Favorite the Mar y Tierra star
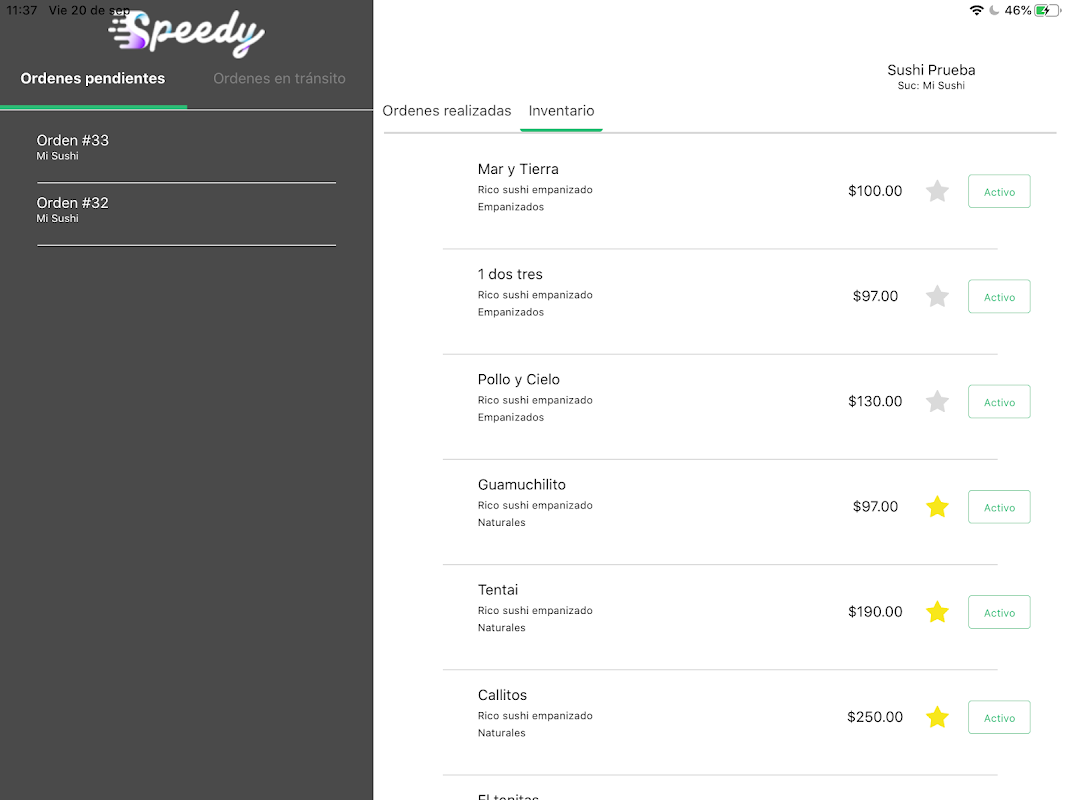 pyautogui.click(x=937, y=191)
